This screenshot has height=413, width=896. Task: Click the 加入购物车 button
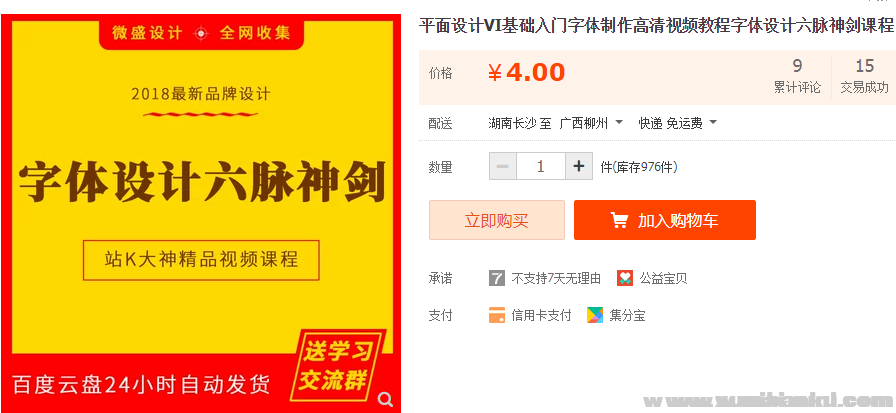tap(665, 220)
